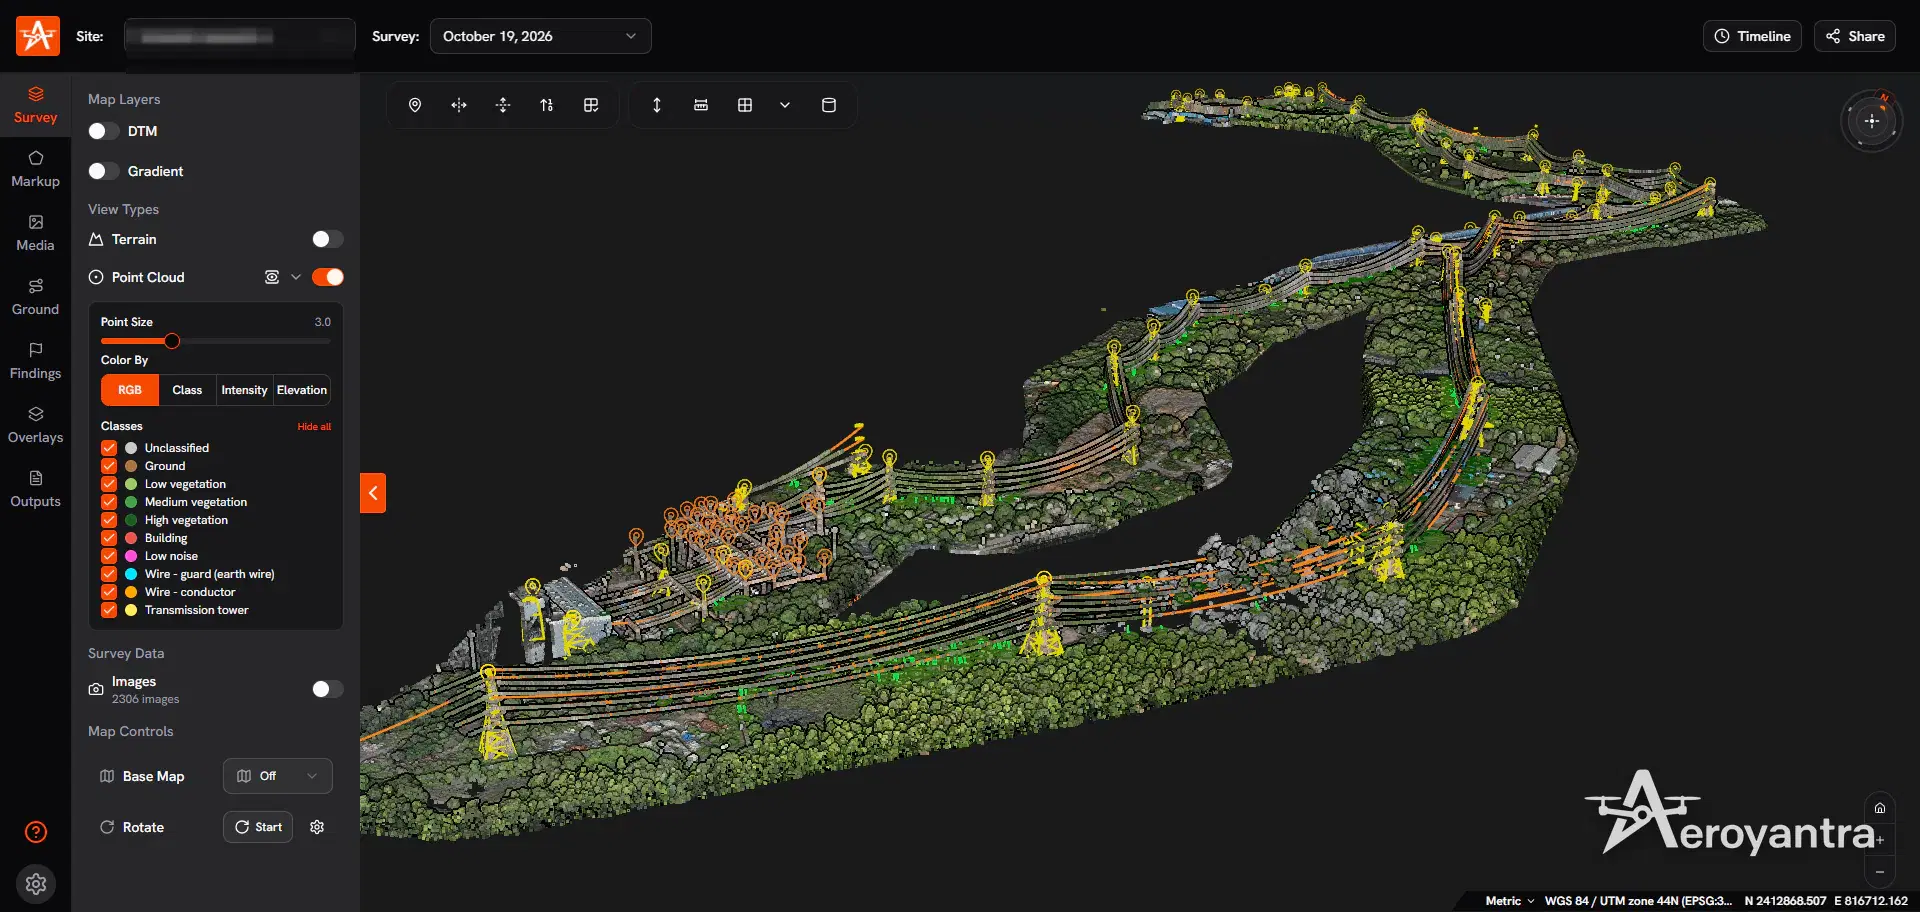Click the elevation sort numbers icon
Image resolution: width=1920 pixels, height=912 pixels.
click(547, 105)
